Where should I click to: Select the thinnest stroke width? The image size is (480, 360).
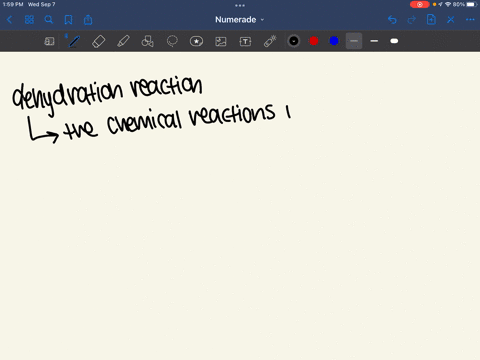(354, 41)
